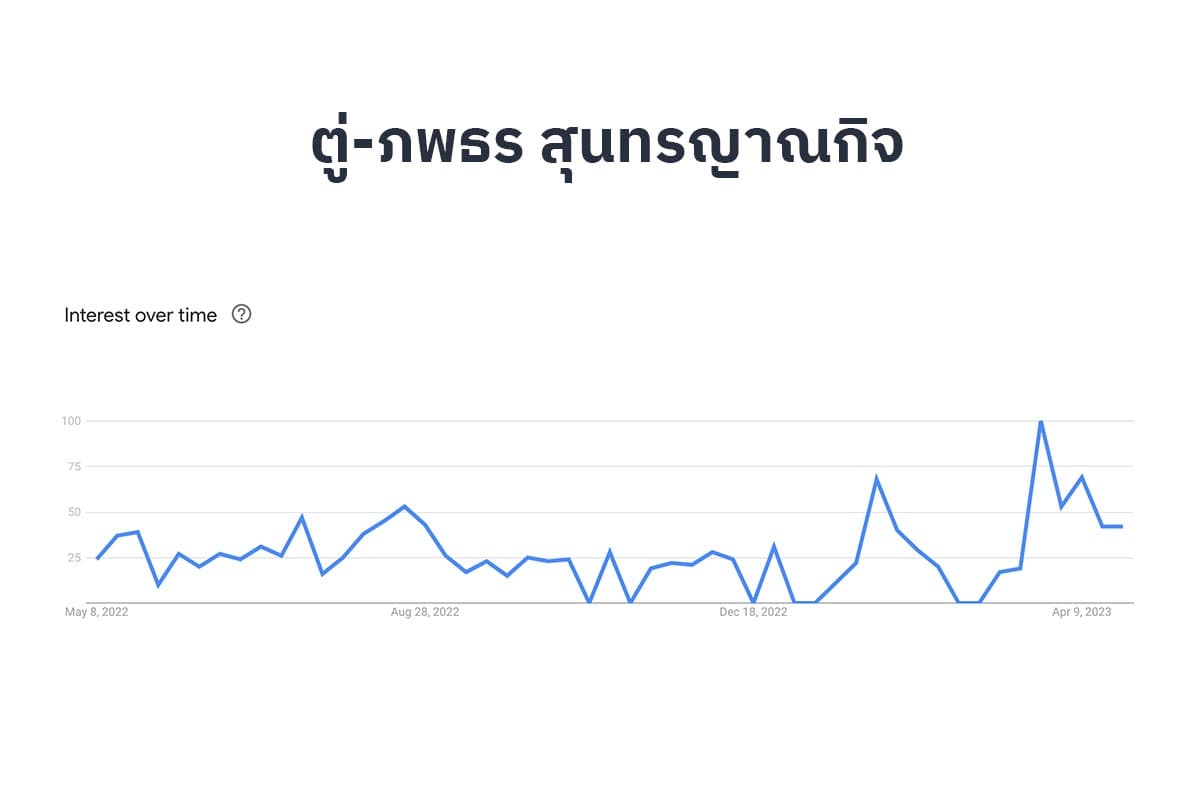
Task: Select the Dec 18, 2022 axis label
Action: pyautogui.click(x=753, y=612)
